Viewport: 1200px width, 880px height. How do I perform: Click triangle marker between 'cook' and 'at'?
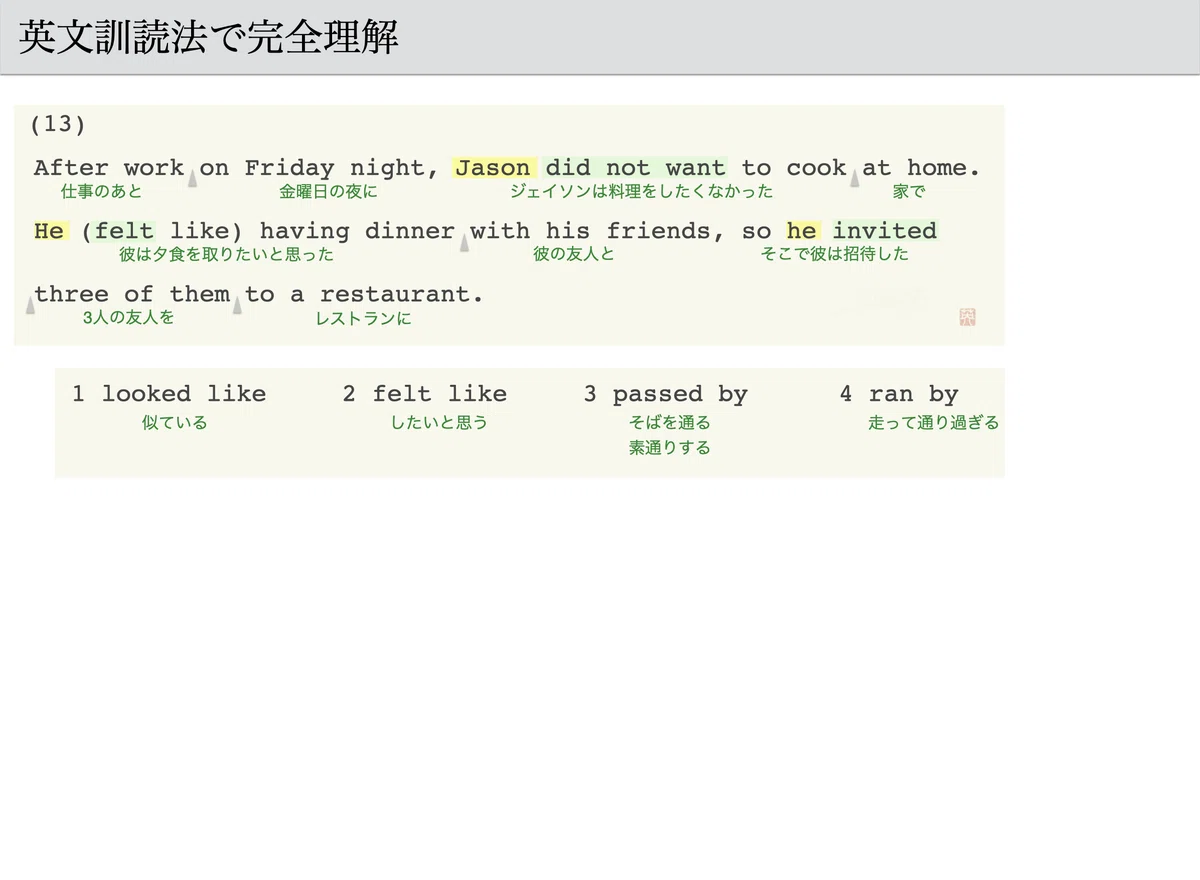855,178
